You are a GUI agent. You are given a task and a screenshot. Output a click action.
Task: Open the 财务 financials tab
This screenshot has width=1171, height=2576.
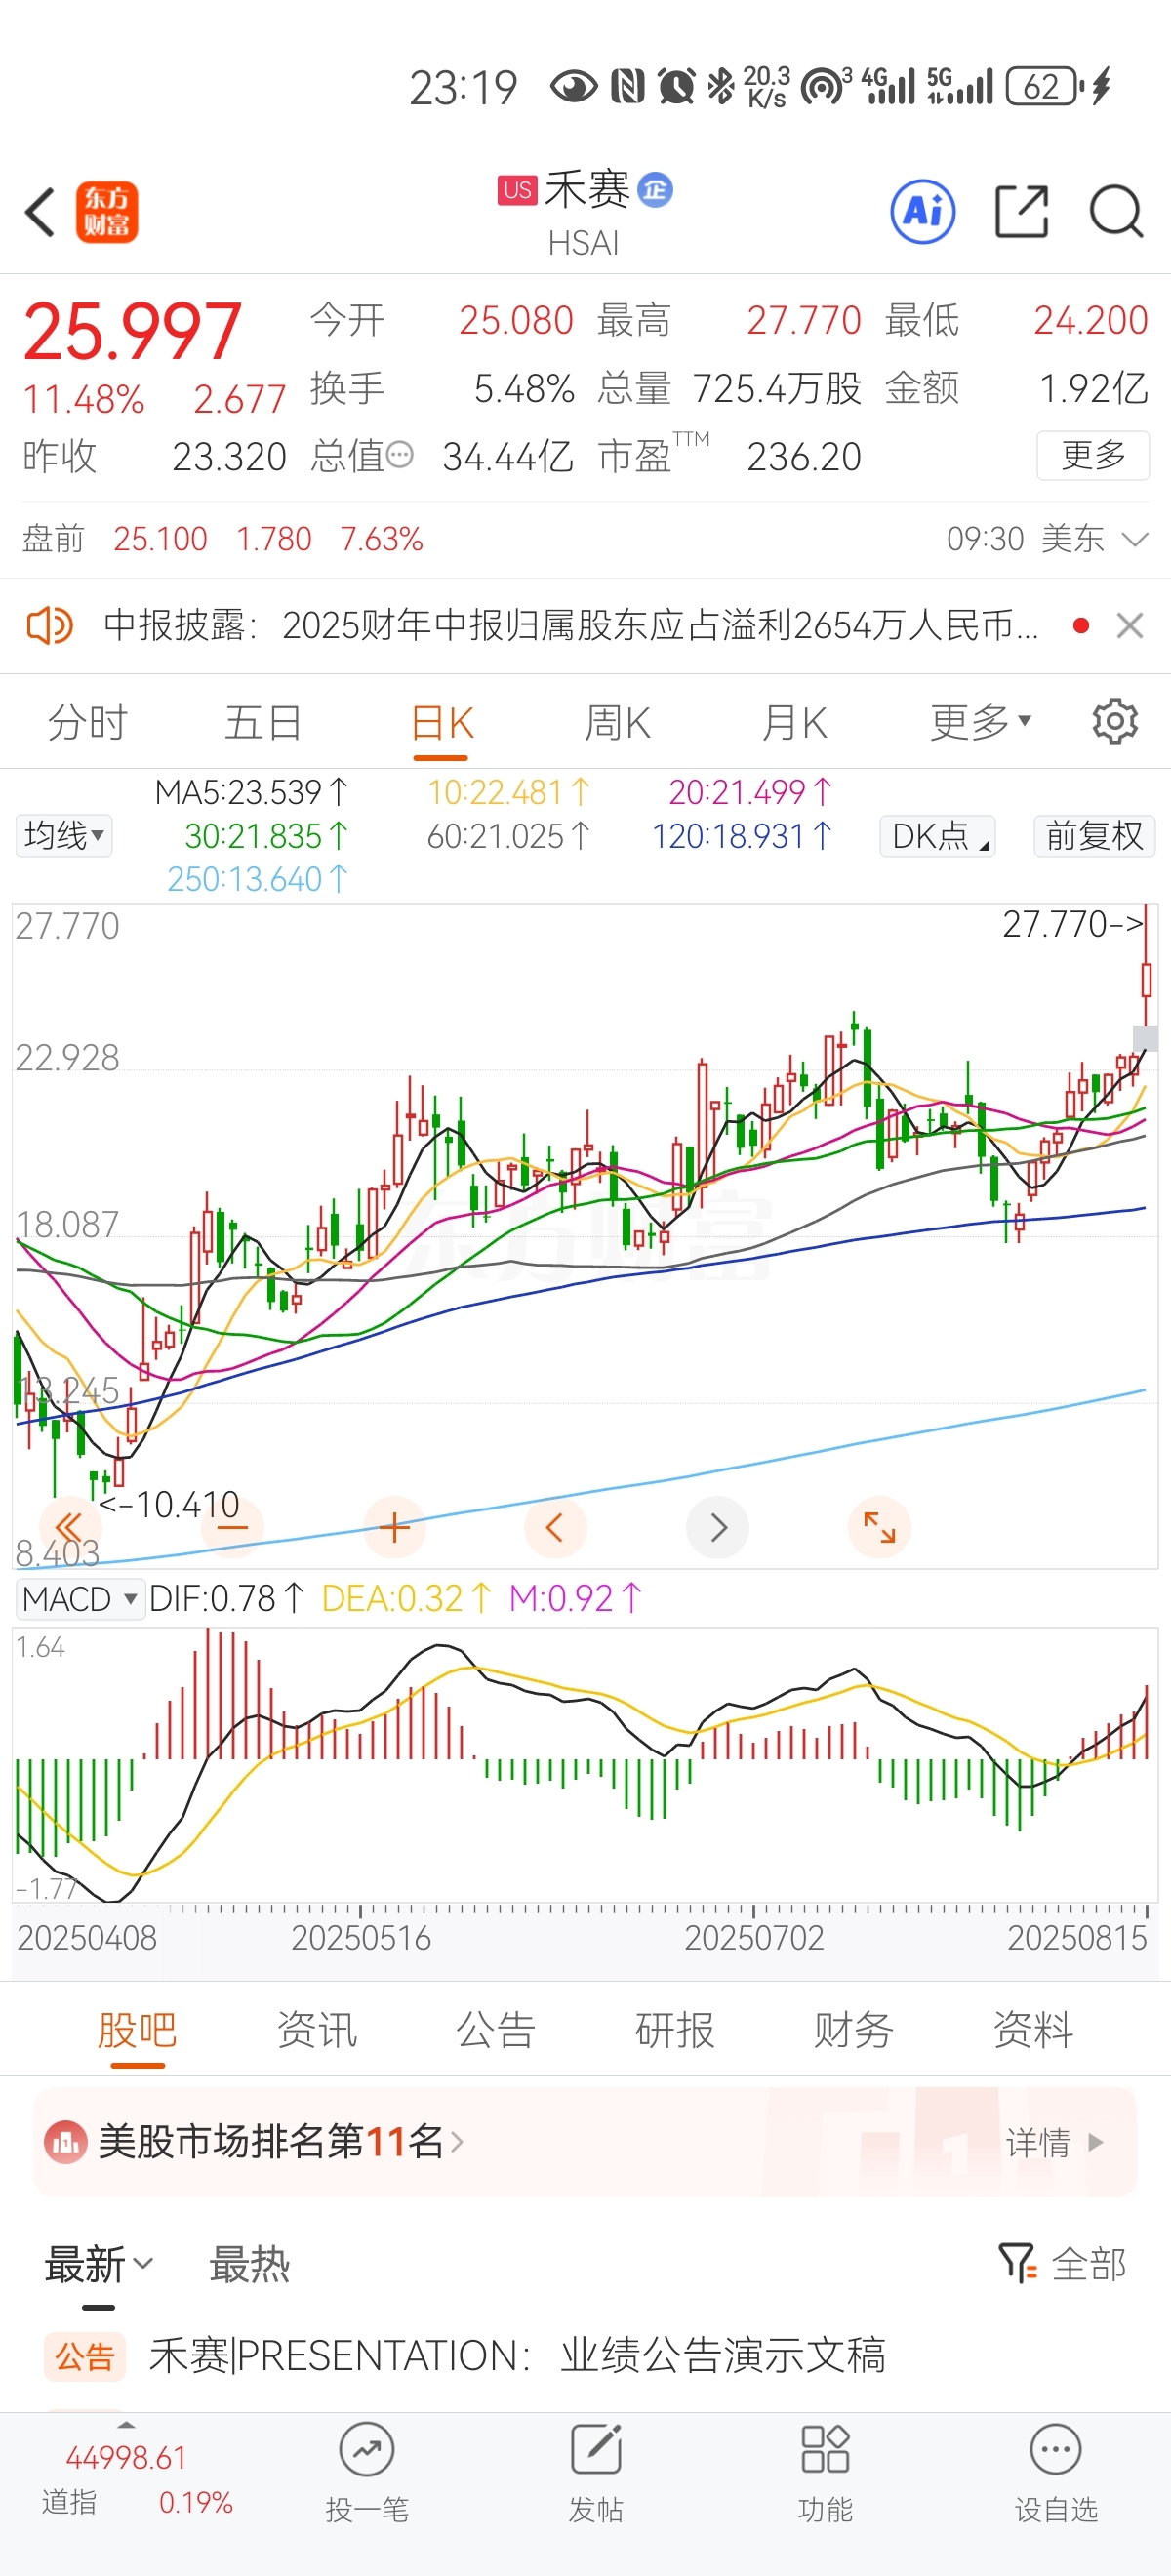(854, 2030)
